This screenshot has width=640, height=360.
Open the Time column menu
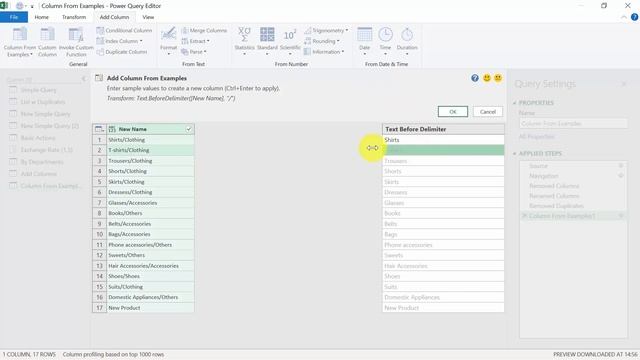(385, 41)
